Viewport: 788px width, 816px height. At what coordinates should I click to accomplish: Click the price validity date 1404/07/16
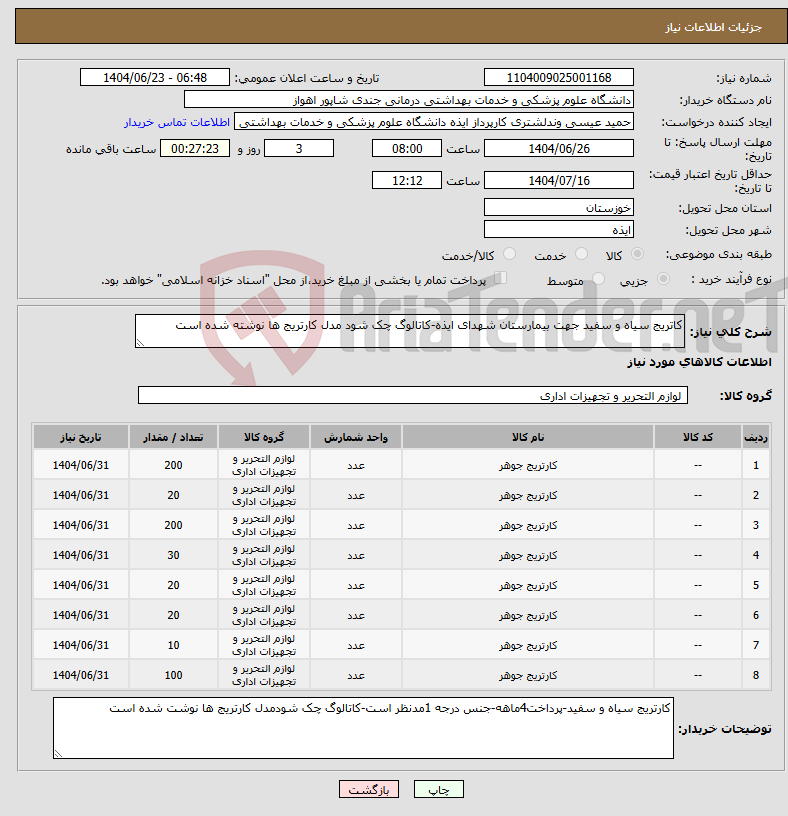tap(558, 180)
